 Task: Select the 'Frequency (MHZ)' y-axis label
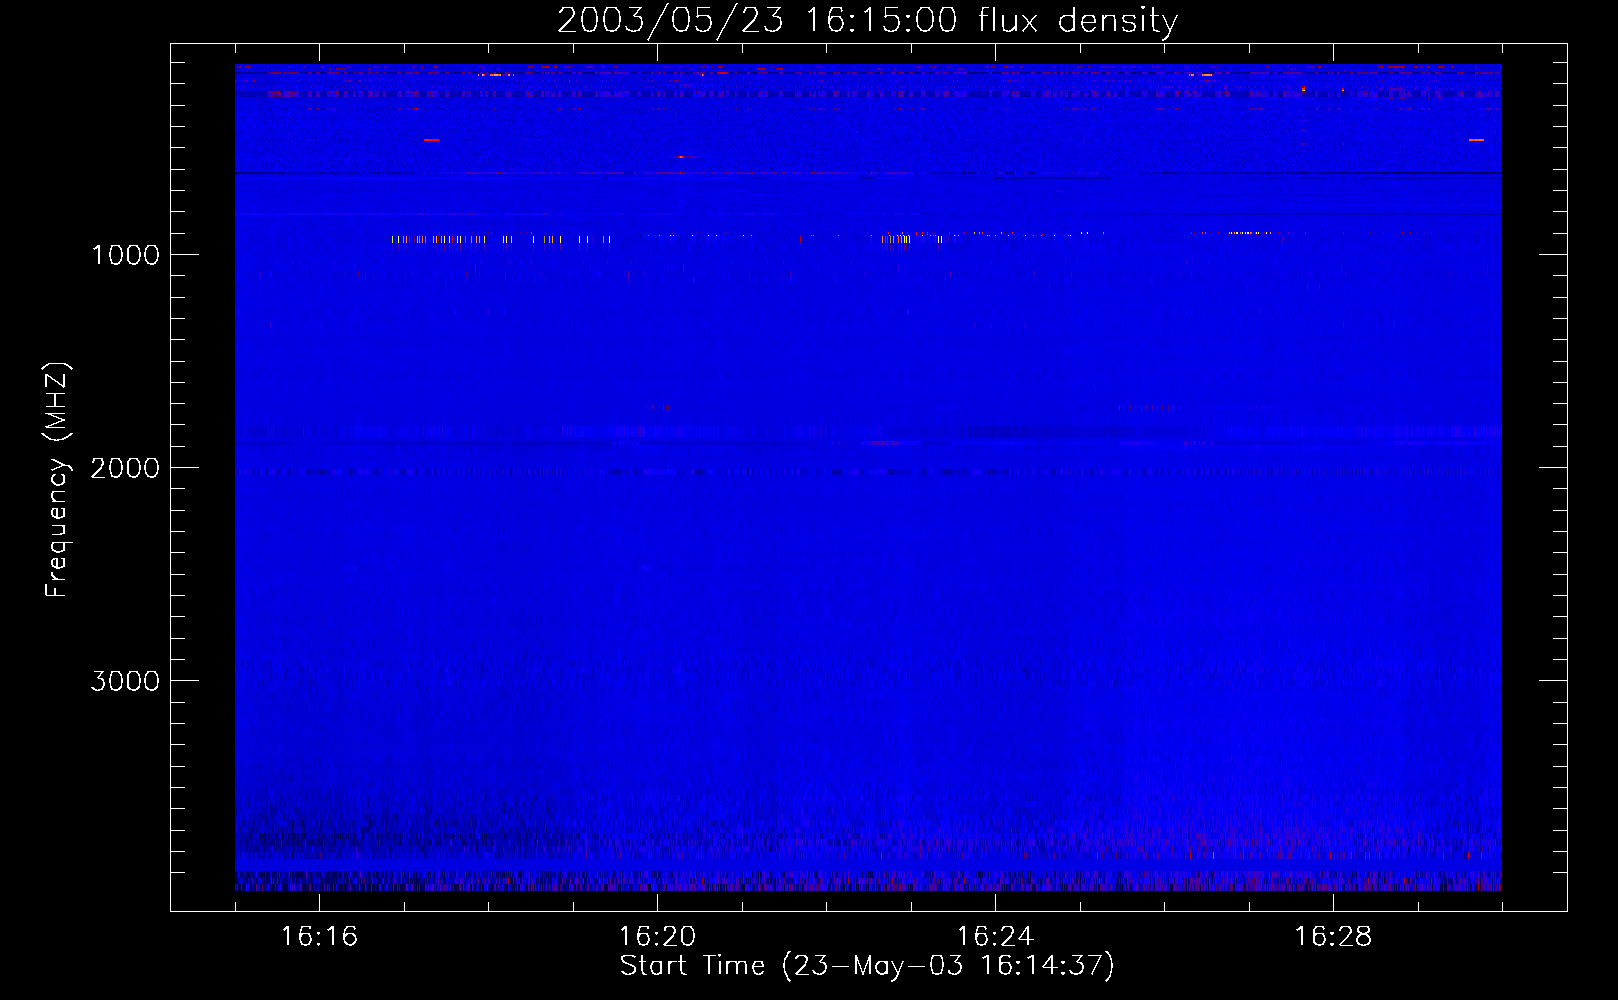[x=57, y=480]
